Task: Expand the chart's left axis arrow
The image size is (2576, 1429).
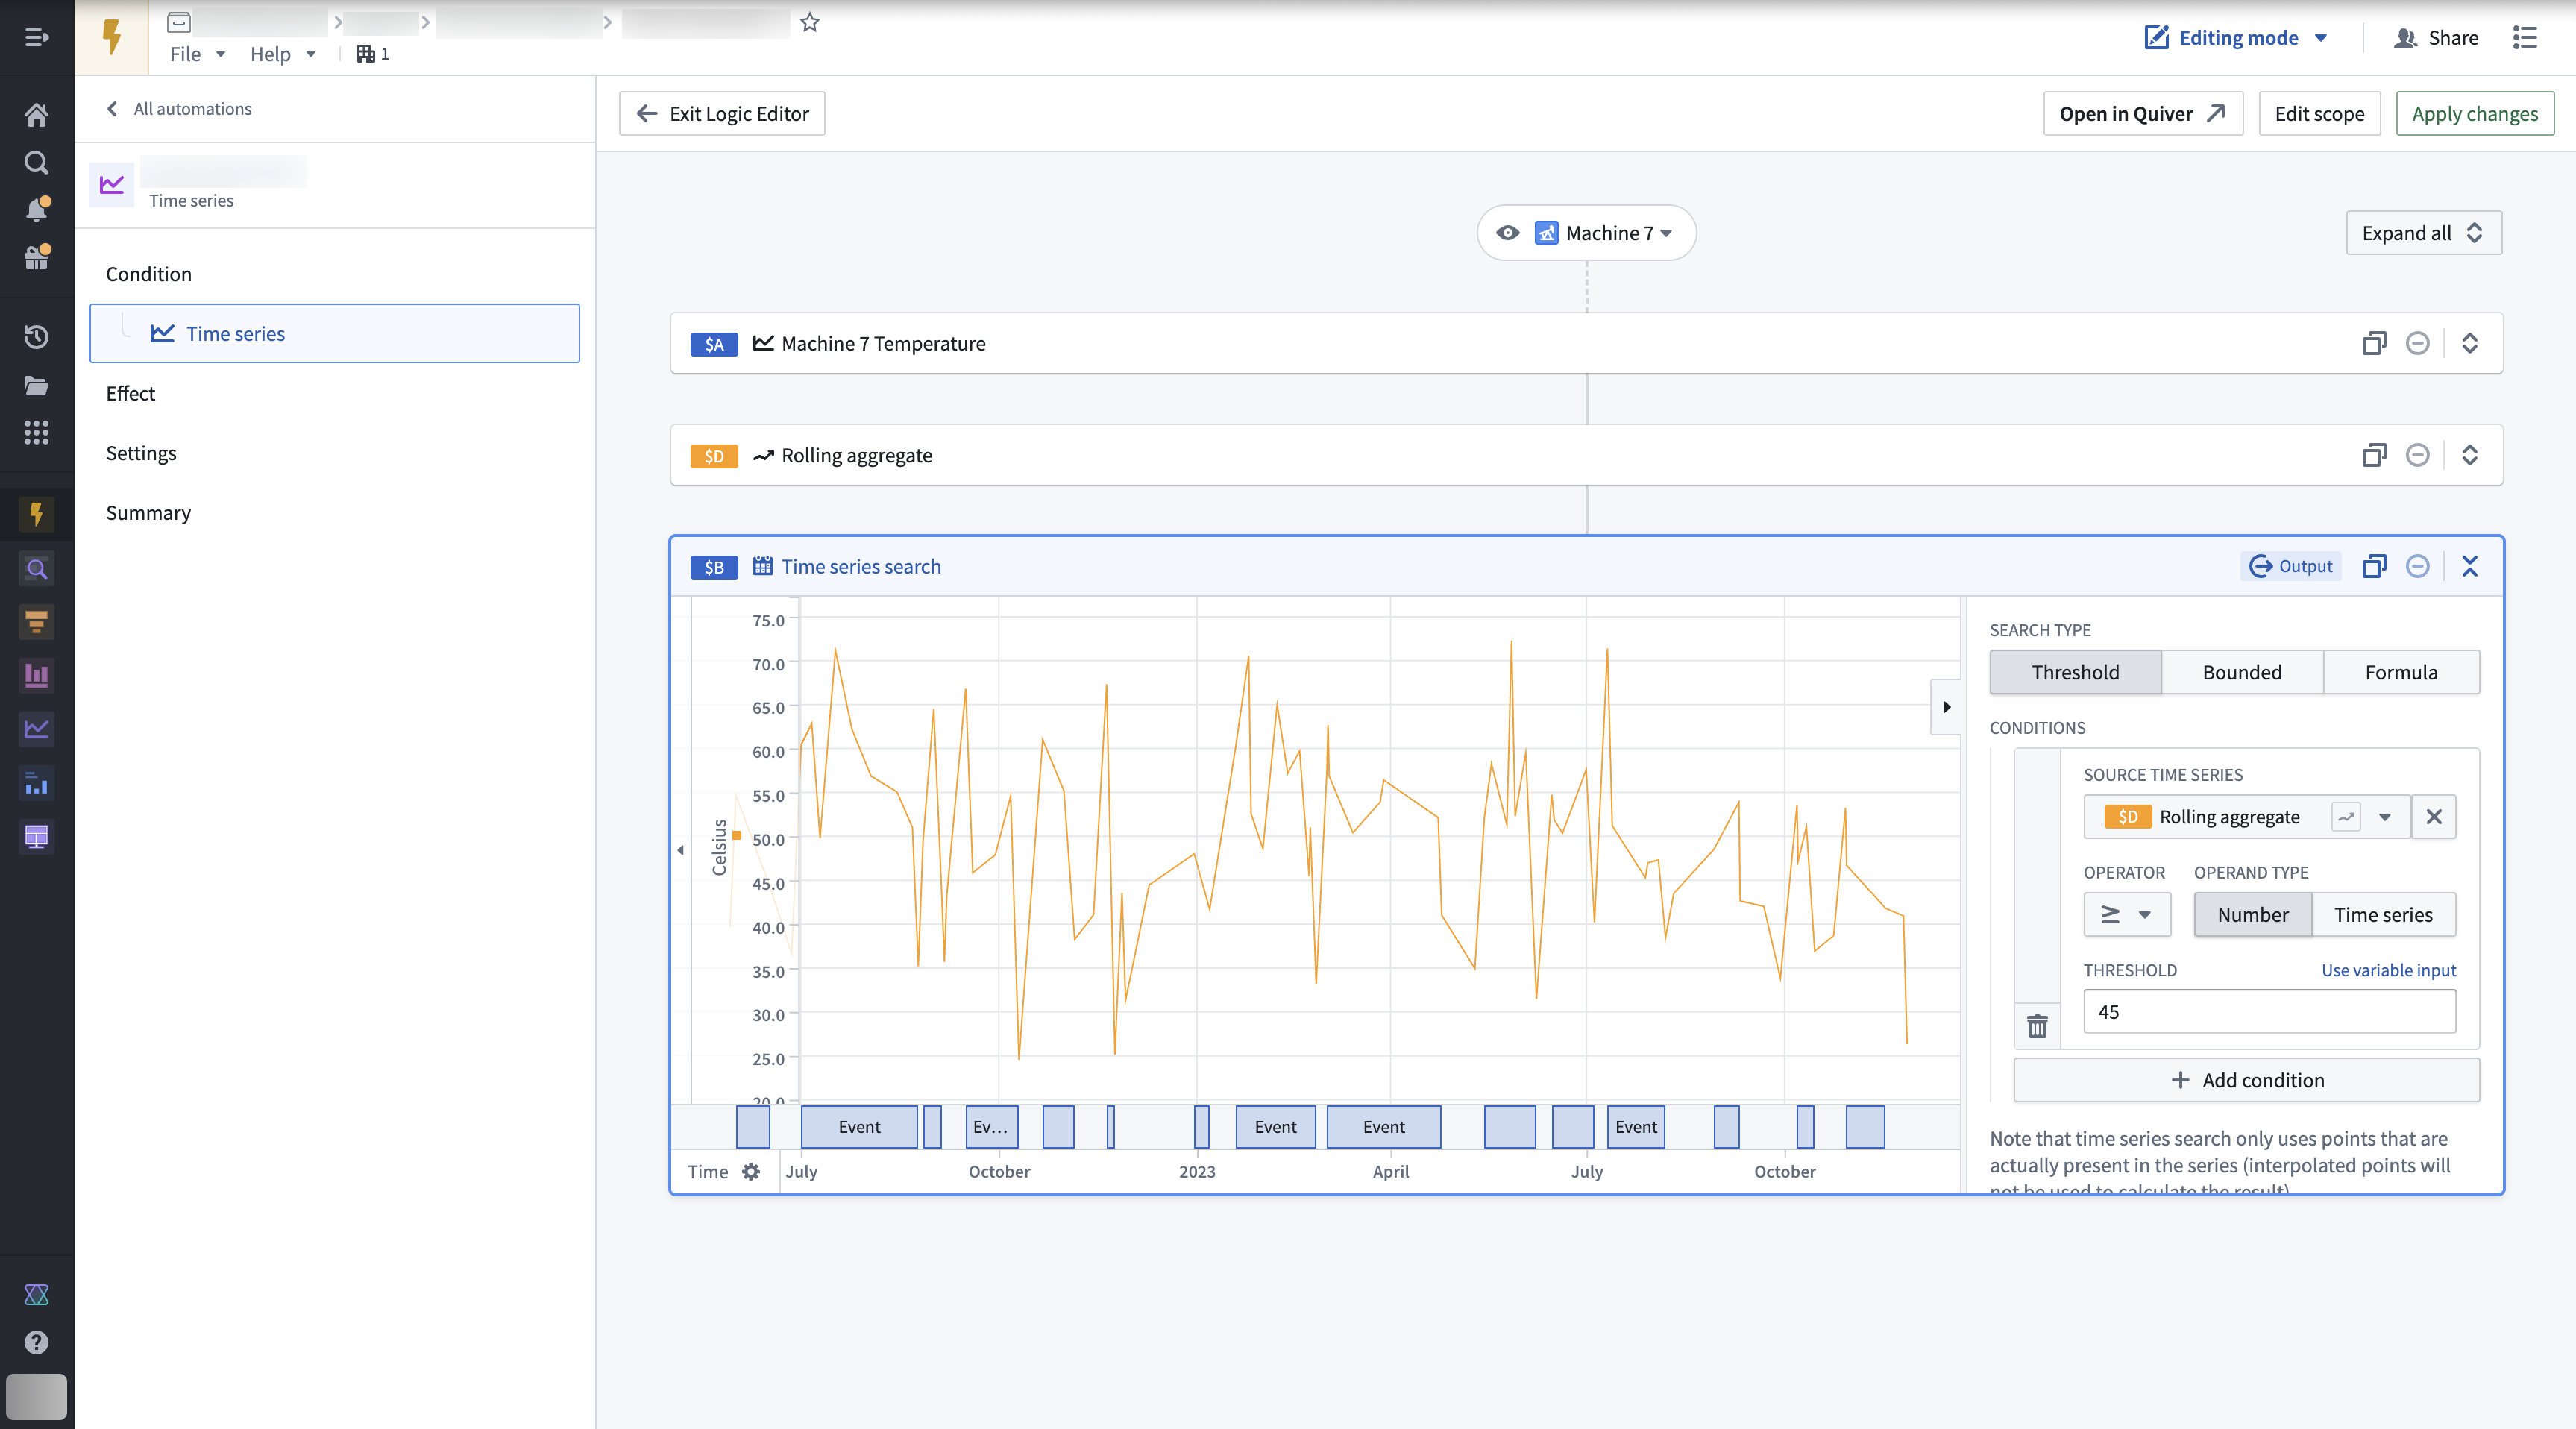Action: 681,850
